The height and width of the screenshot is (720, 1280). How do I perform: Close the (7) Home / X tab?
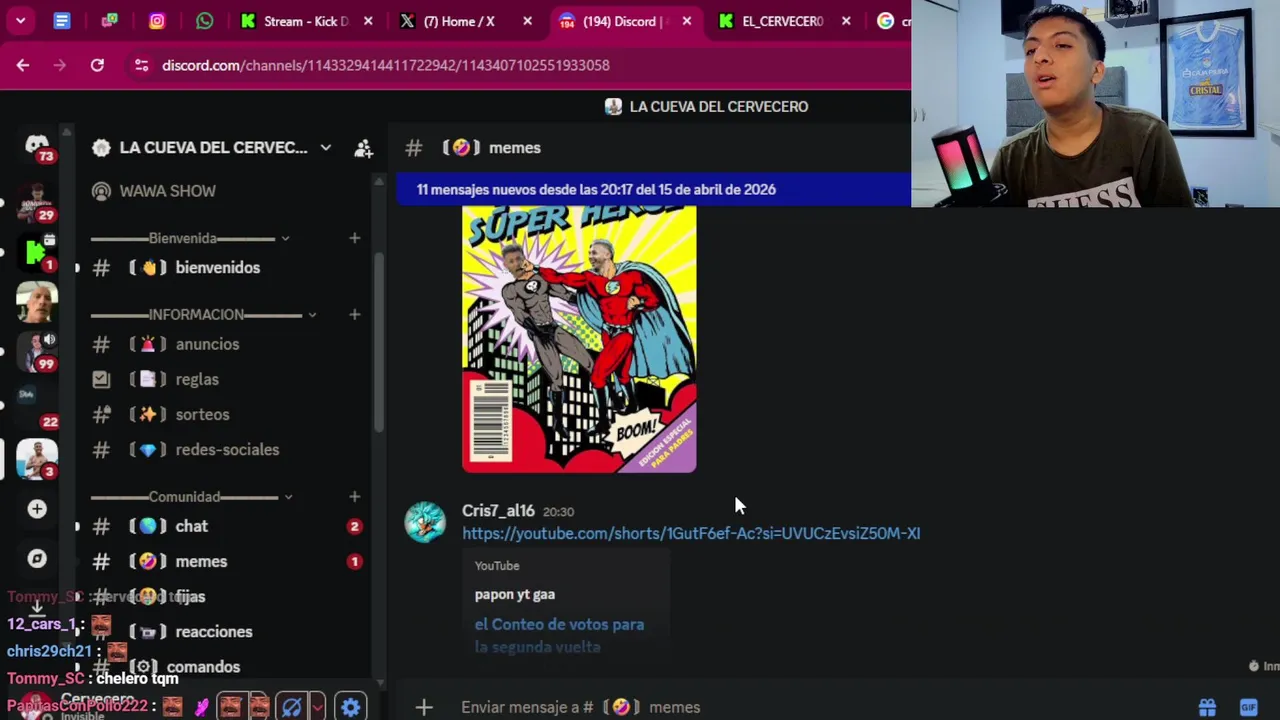[527, 21]
